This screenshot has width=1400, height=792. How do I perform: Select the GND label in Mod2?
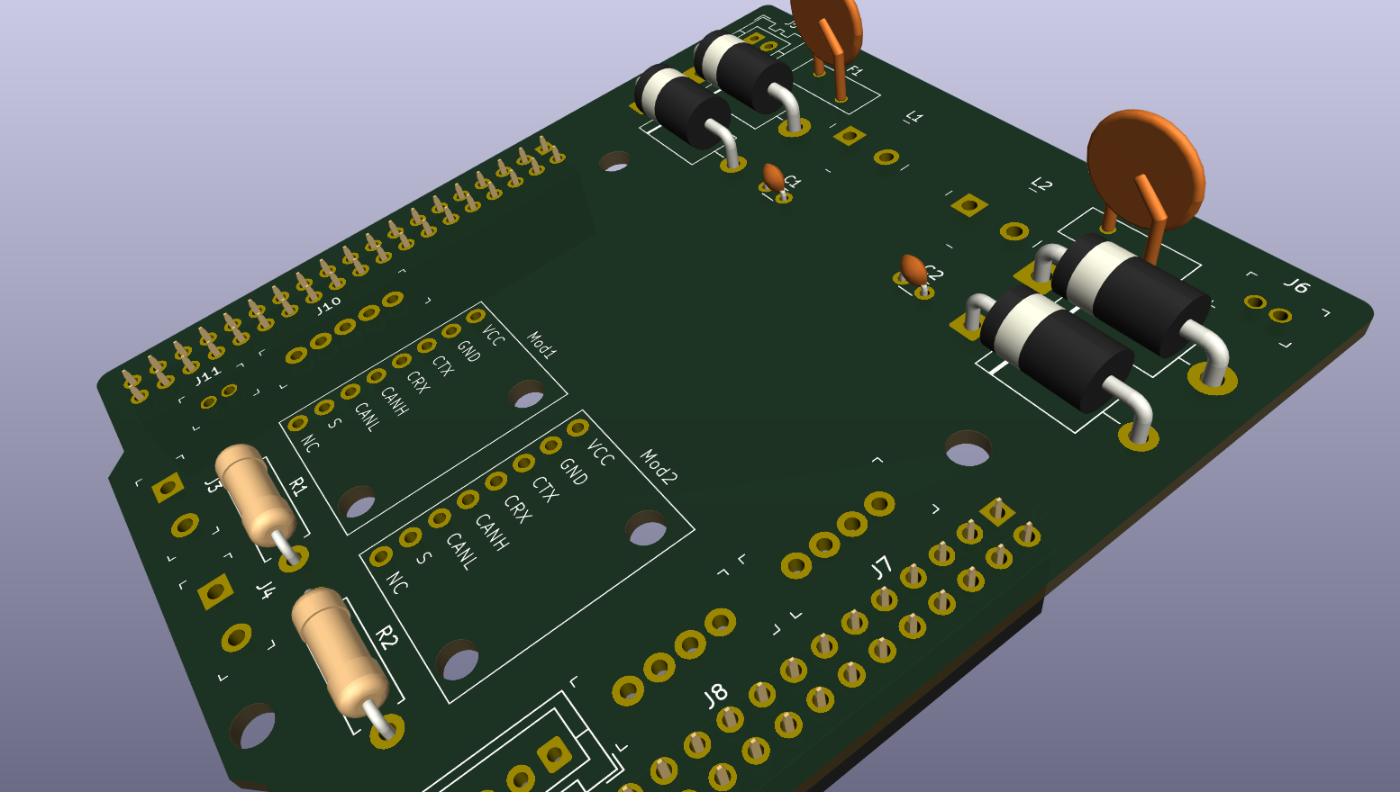coord(573,471)
